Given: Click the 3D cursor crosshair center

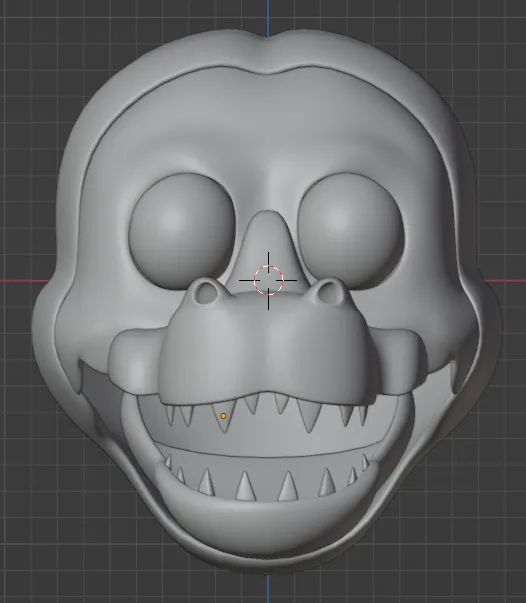Looking at the screenshot, I should [x=268, y=280].
